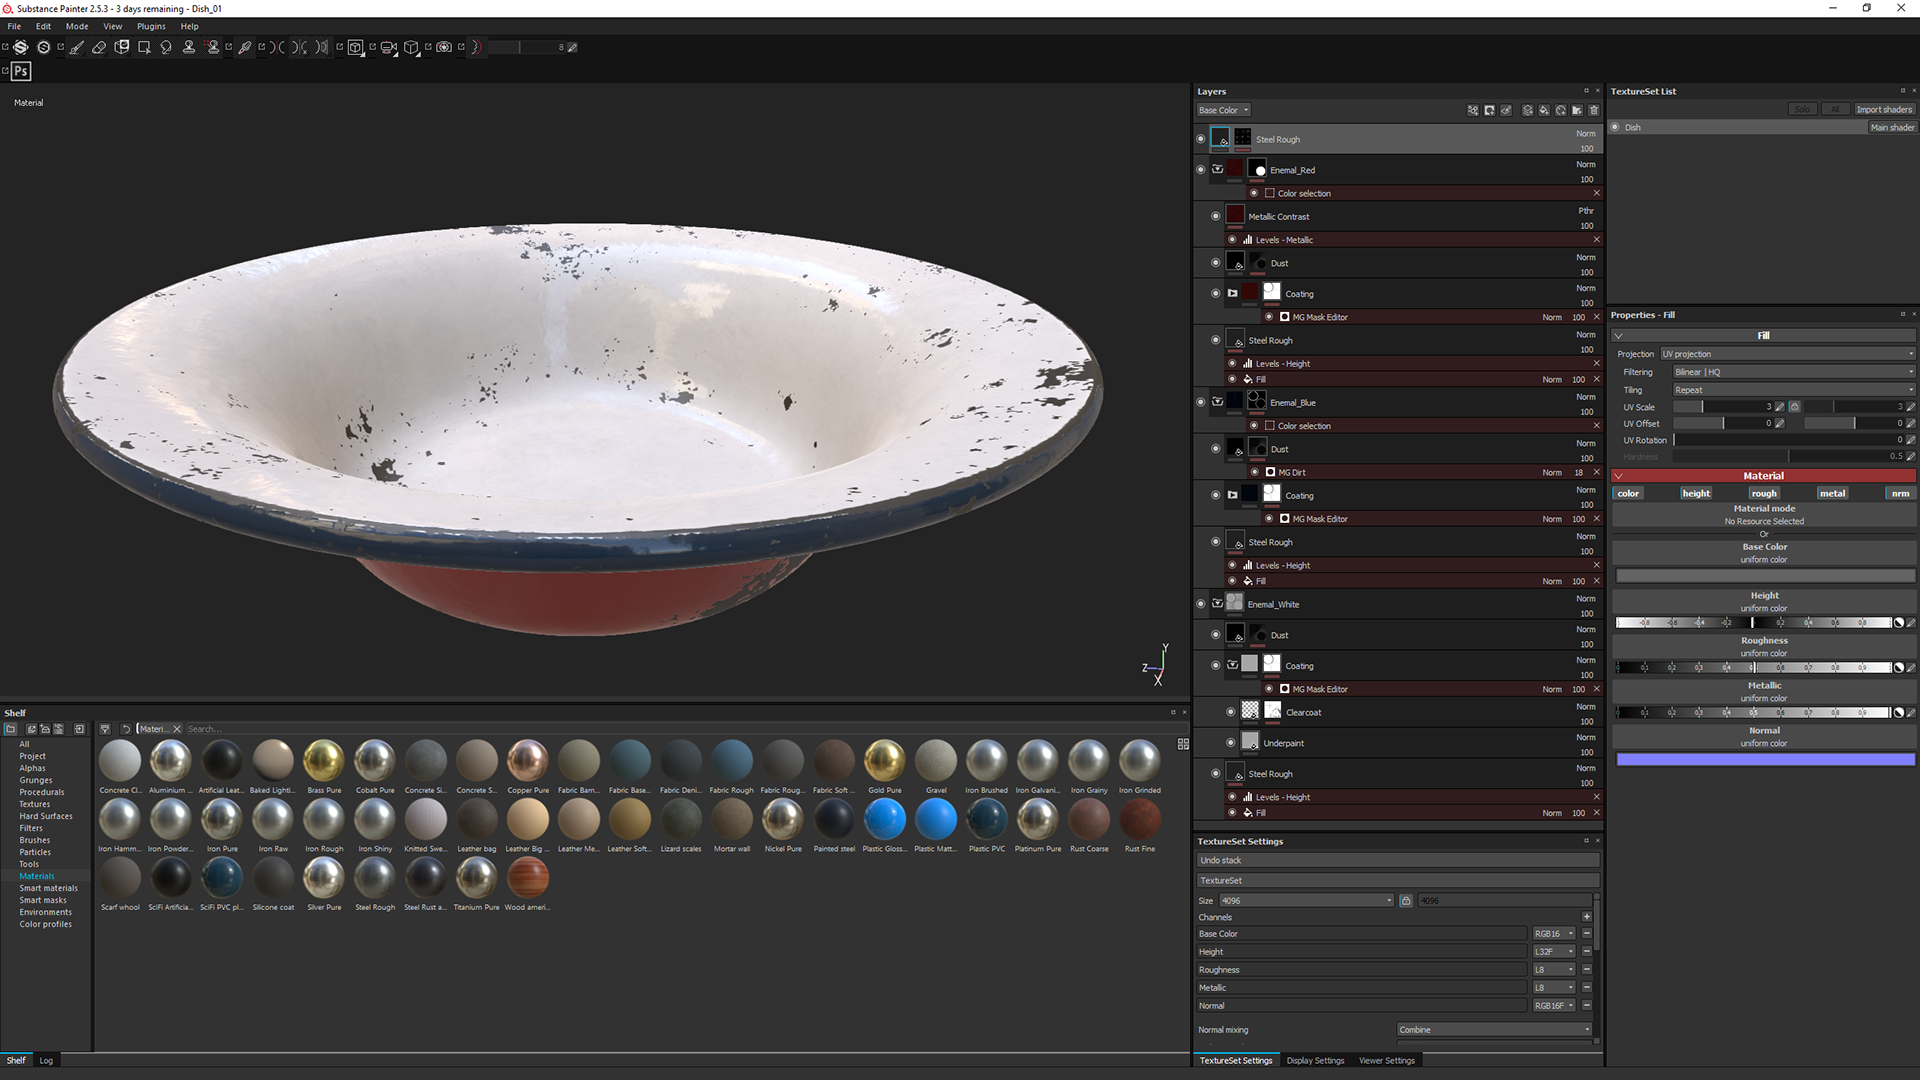Open the Tiling dropdown showing Repeat
Viewport: 1920px width, 1080px height.
coord(1794,390)
